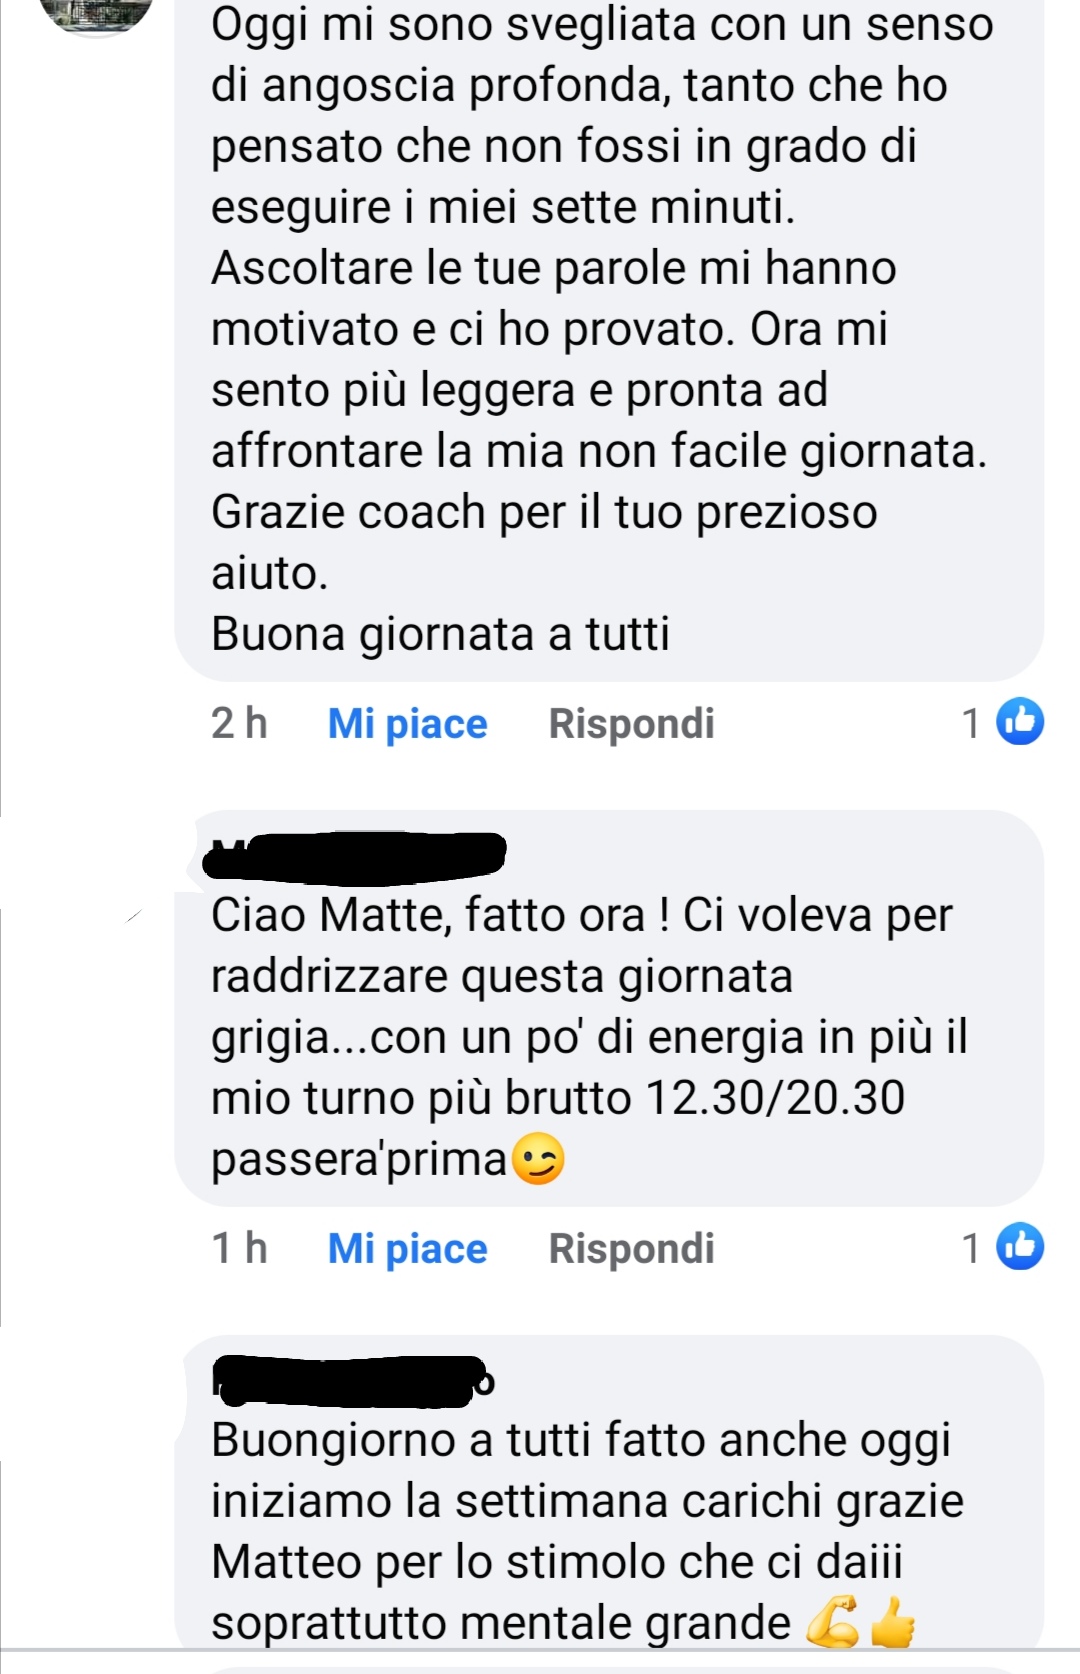Viewport: 1080px width, 1674px height.
Task: Tap the flexed bicep emoji in the last comment
Action: click(832, 1622)
